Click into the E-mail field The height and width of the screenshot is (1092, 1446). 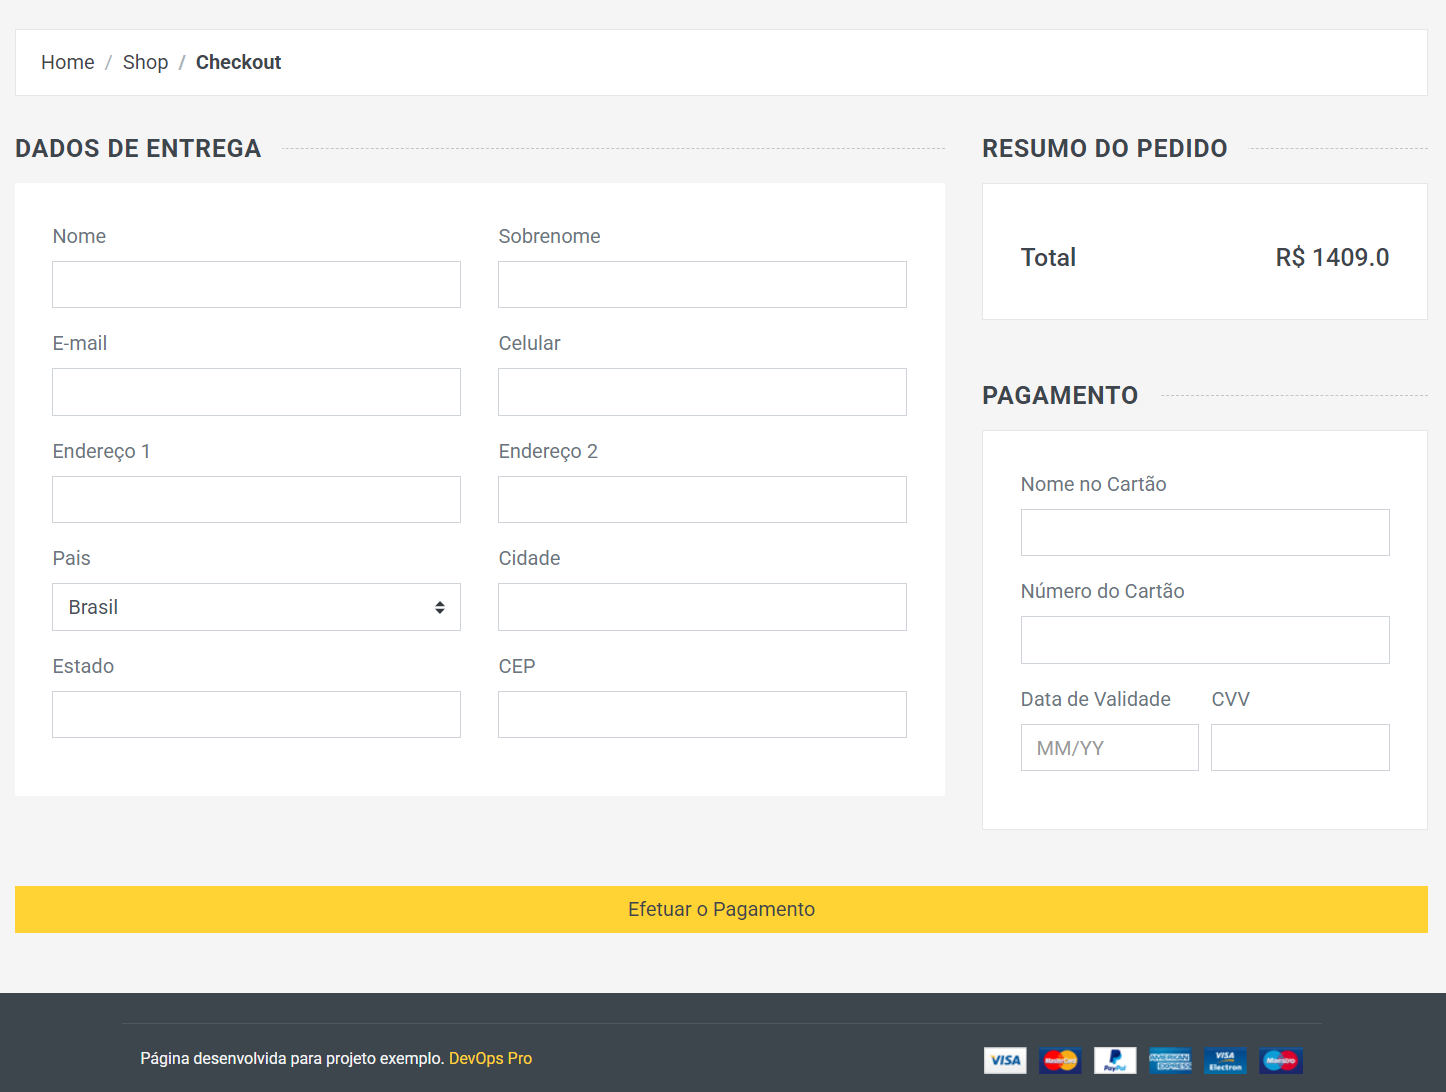coord(256,392)
